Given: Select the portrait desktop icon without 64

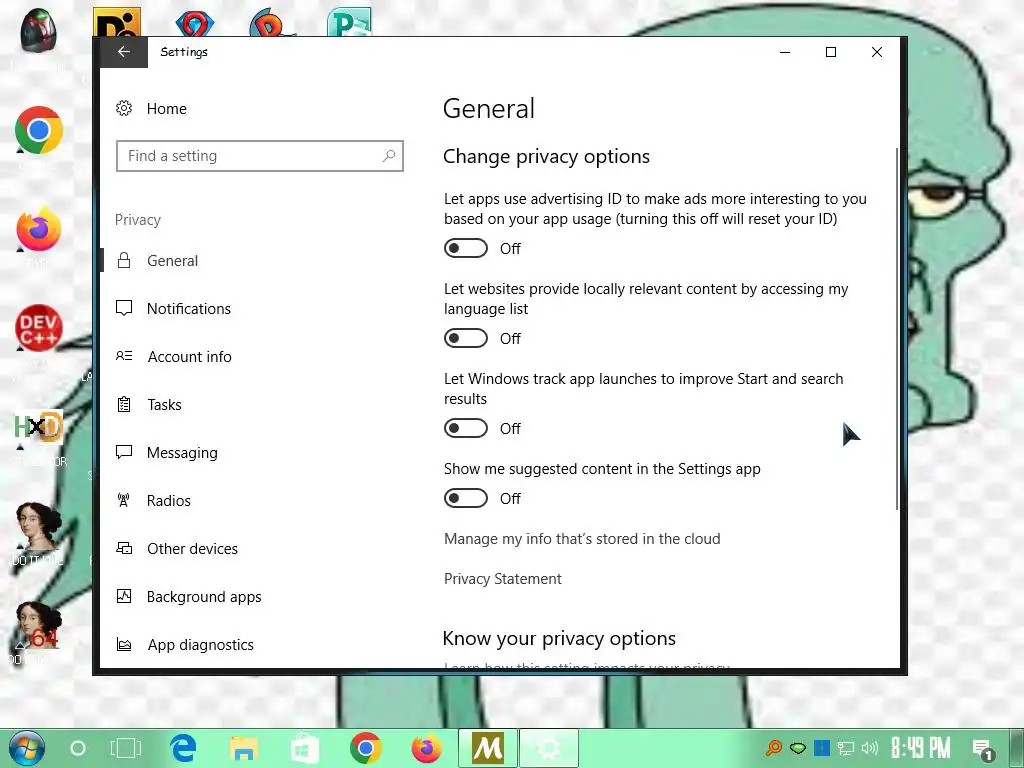Looking at the screenshot, I should (x=39, y=526).
